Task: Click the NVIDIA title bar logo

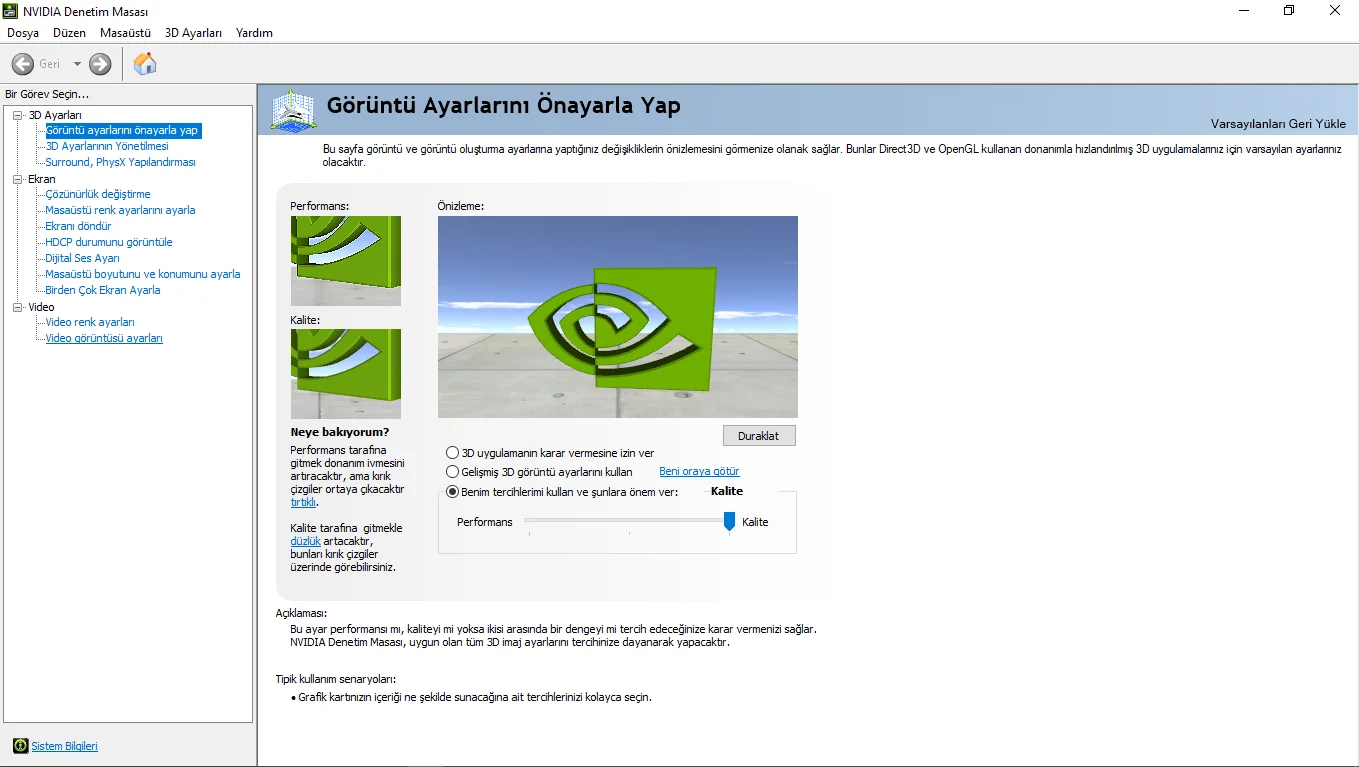Action: 11,11
